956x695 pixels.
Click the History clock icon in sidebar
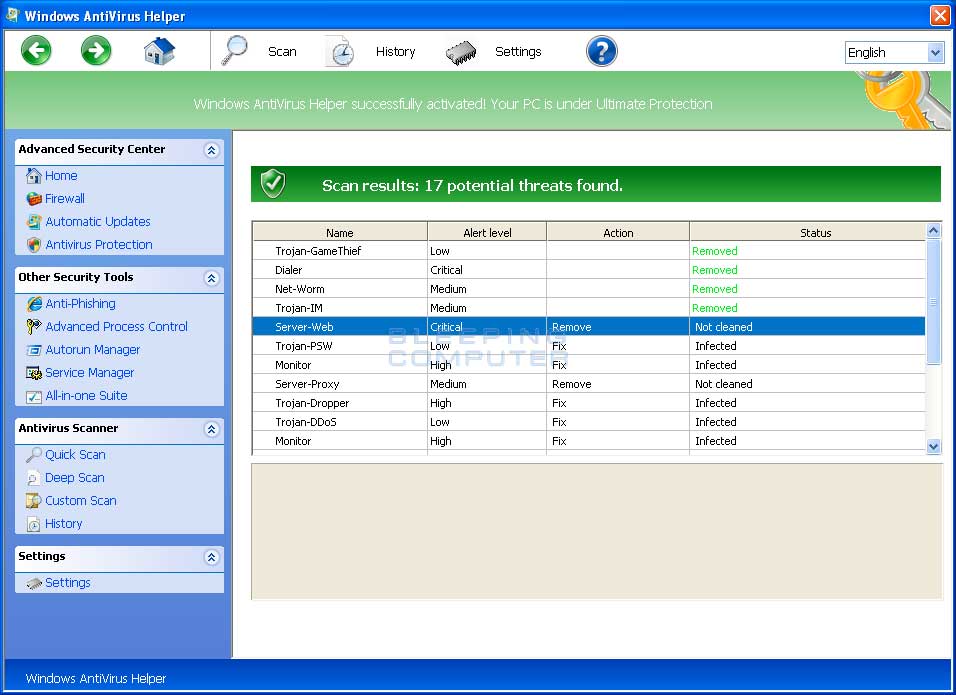click(34, 524)
